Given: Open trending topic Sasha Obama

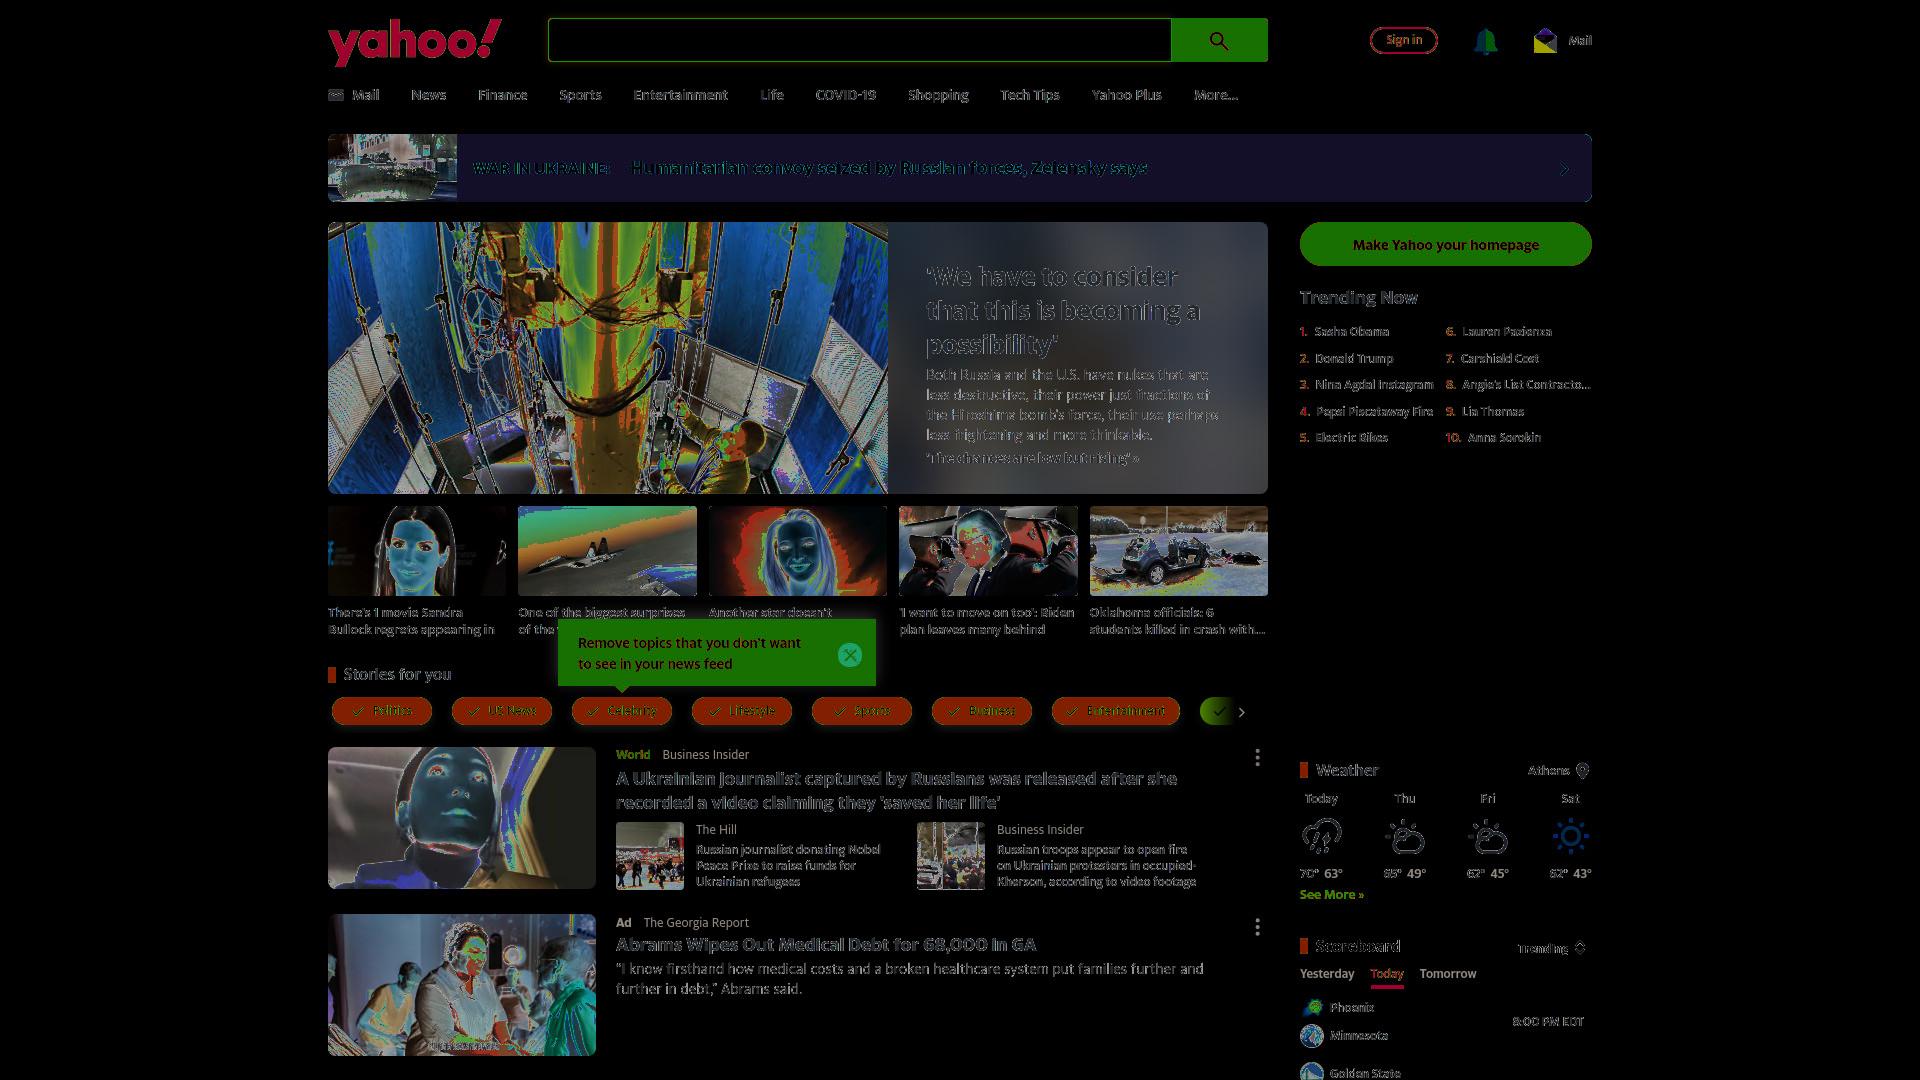Looking at the screenshot, I should coord(1352,331).
